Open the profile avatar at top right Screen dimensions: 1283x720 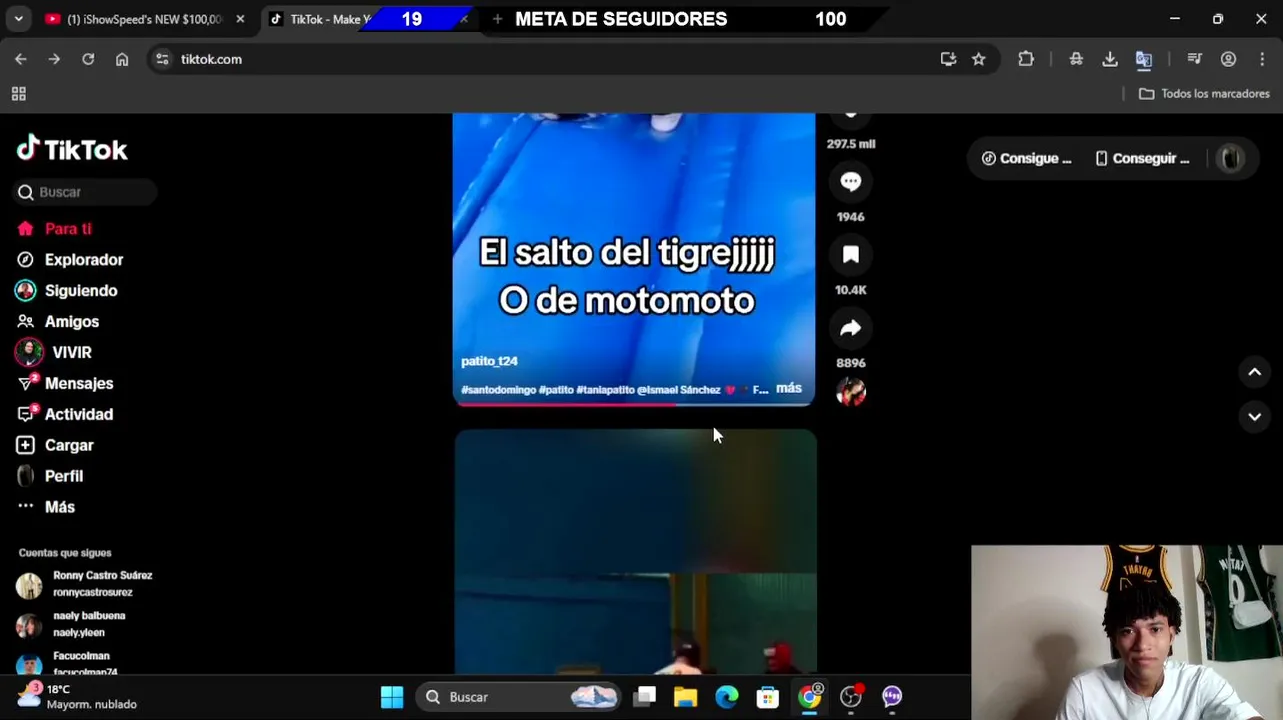coord(1231,158)
